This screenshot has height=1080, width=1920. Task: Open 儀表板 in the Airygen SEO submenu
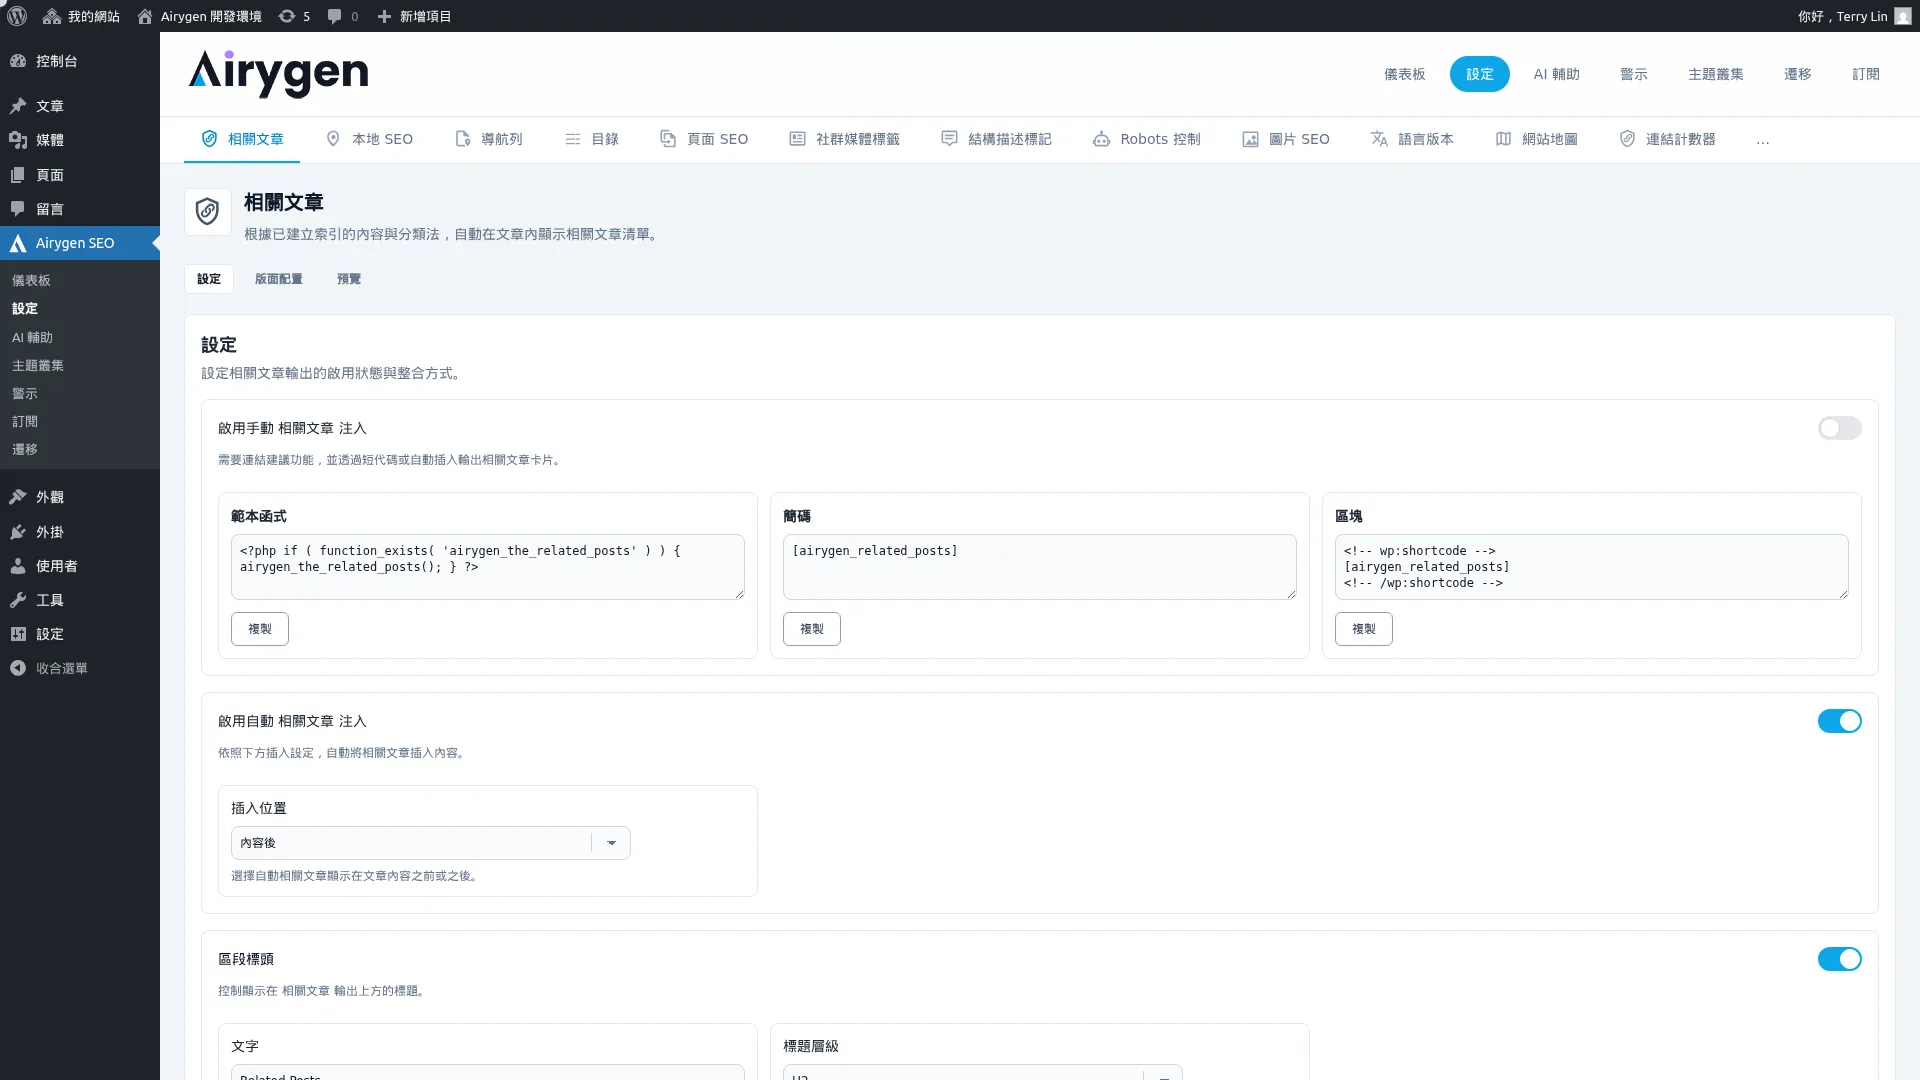(31, 281)
